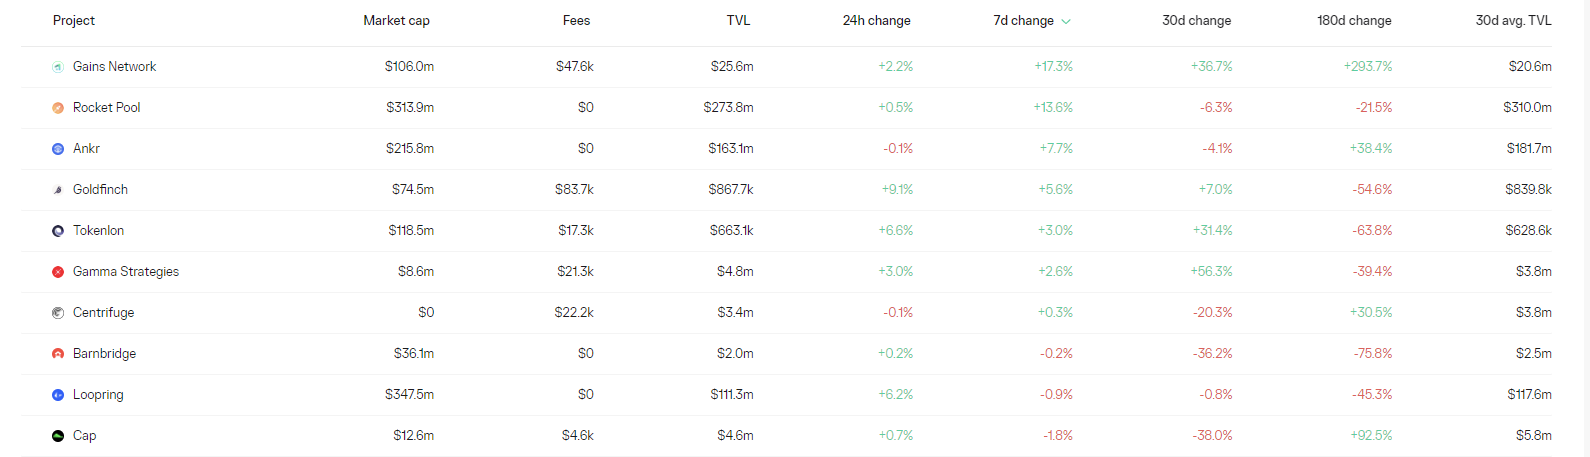Screen dimensions: 1590x457
Task: Toggle sort arrow next to 7d change
Action: (1066, 21)
